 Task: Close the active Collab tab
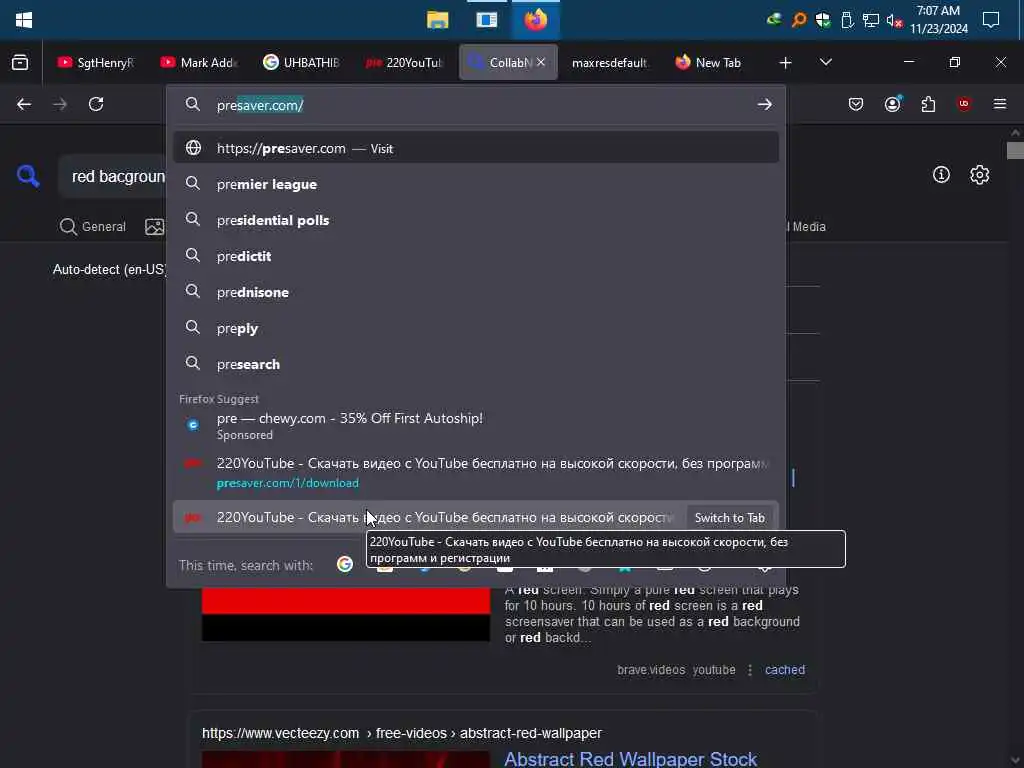point(541,62)
